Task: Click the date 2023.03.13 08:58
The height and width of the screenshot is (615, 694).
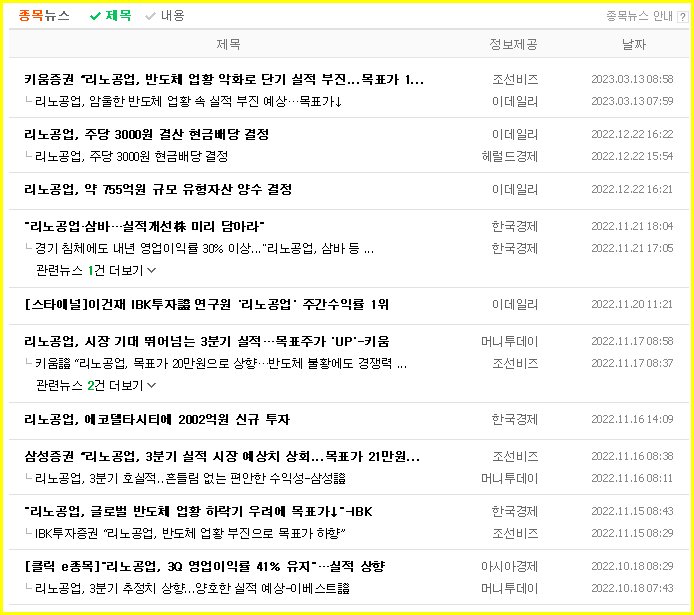Action: point(632,79)
